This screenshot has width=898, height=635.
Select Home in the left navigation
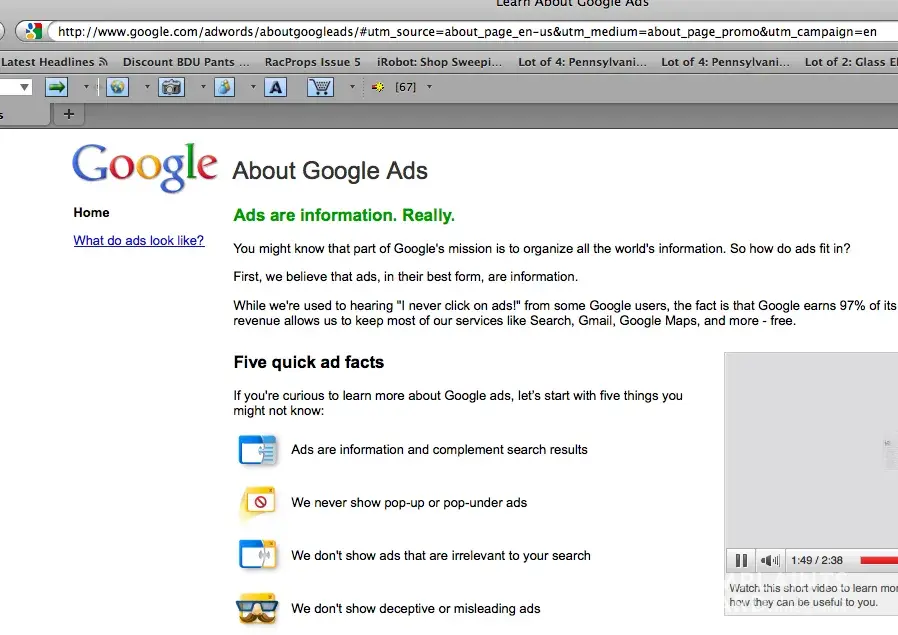coord(91,212)
